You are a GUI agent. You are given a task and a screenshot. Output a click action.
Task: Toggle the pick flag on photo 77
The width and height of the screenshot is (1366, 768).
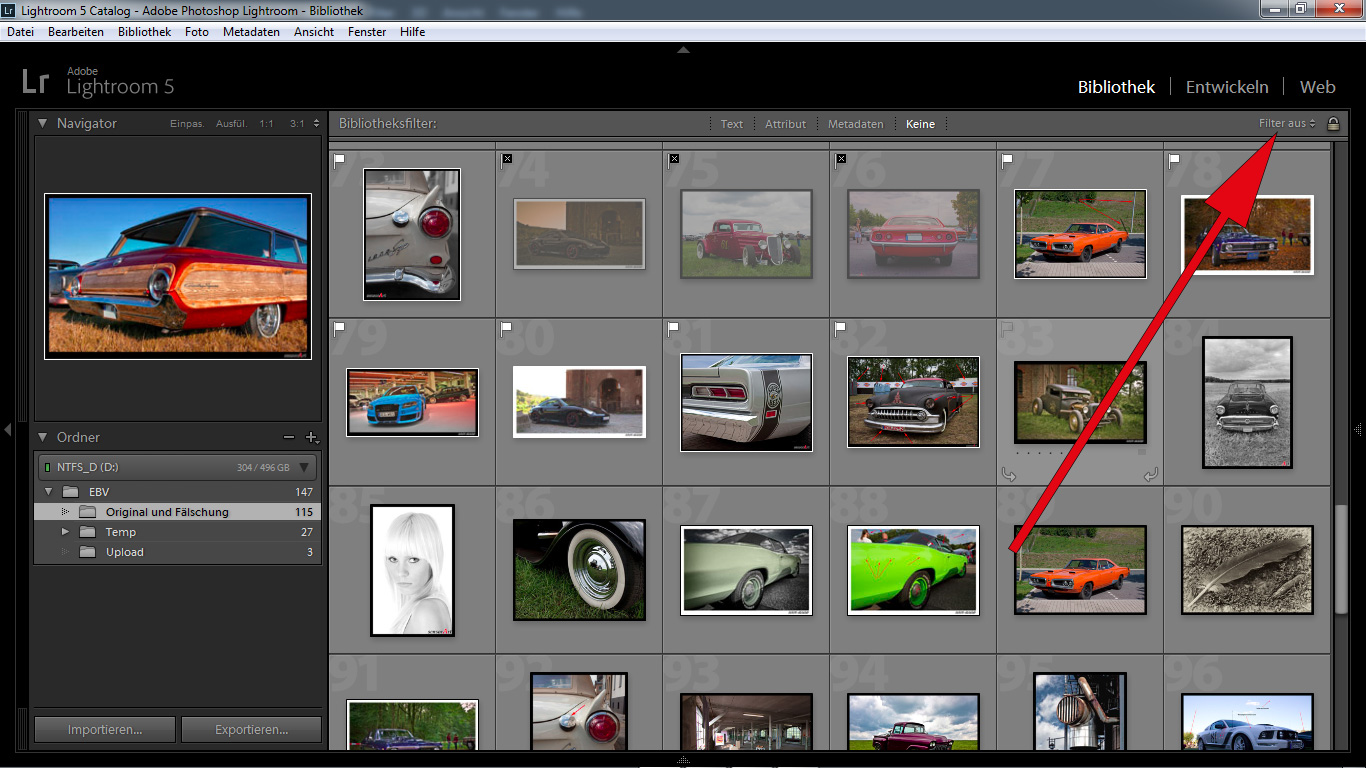click(x=1008, y=159)
